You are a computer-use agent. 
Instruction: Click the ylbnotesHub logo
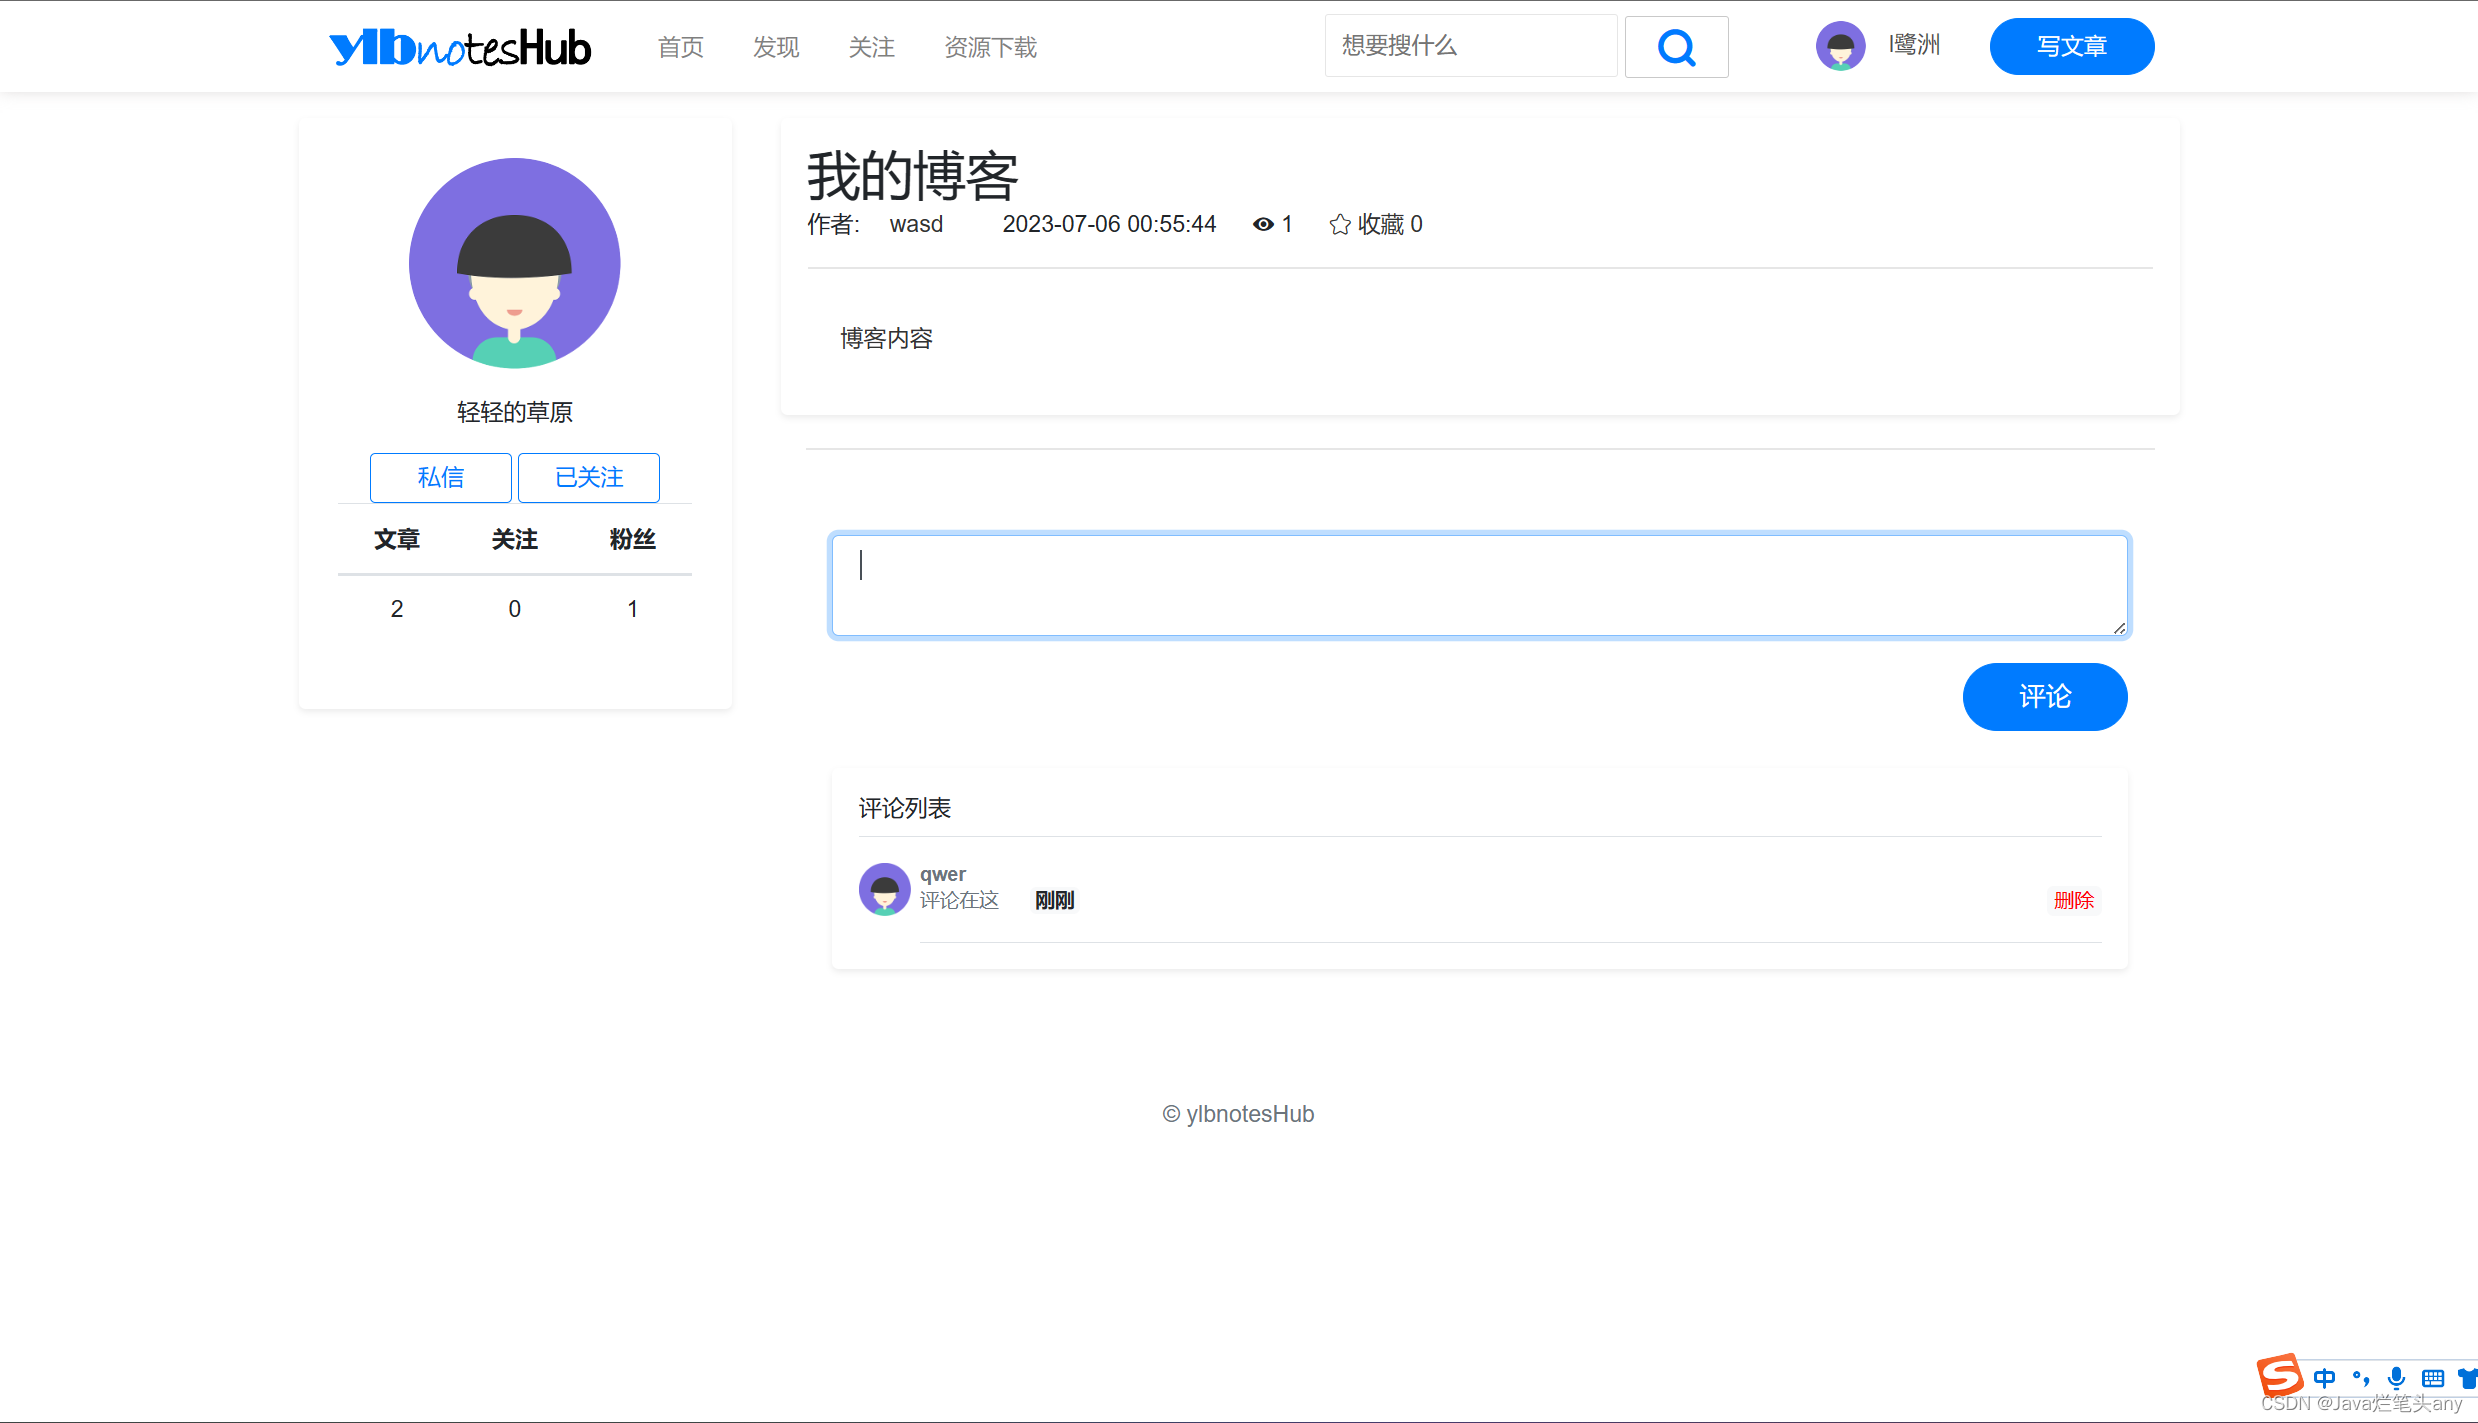coord(460,47)
